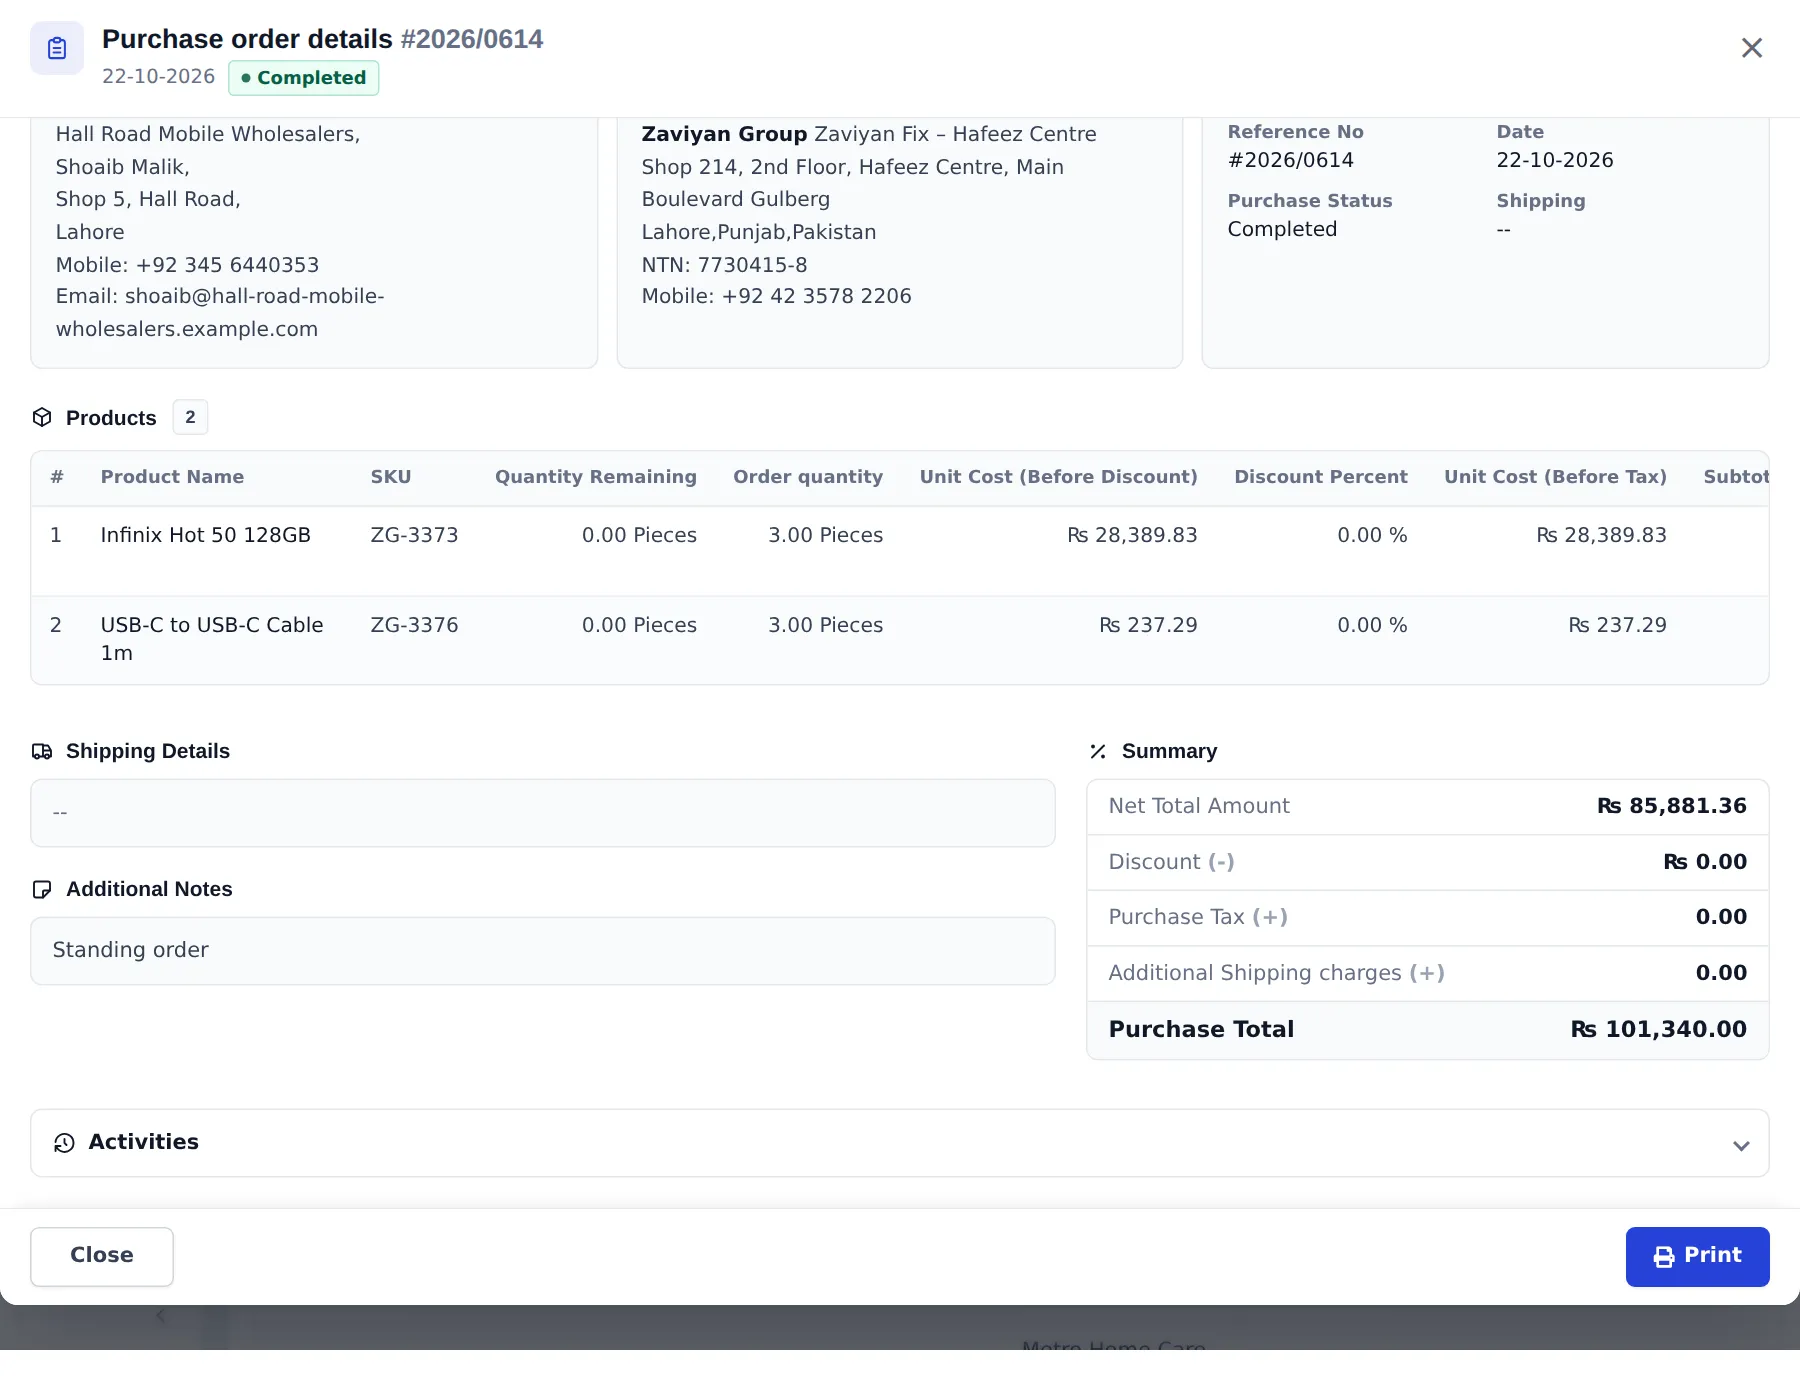Image resolution: width=1800 pixels, height=1392 pixels.
Task: Click the Purchase Tax (+) row
Action: (1427, 917)
